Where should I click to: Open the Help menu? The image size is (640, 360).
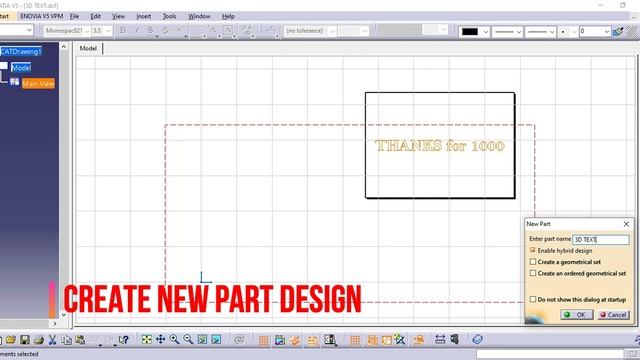click(228, 16)
